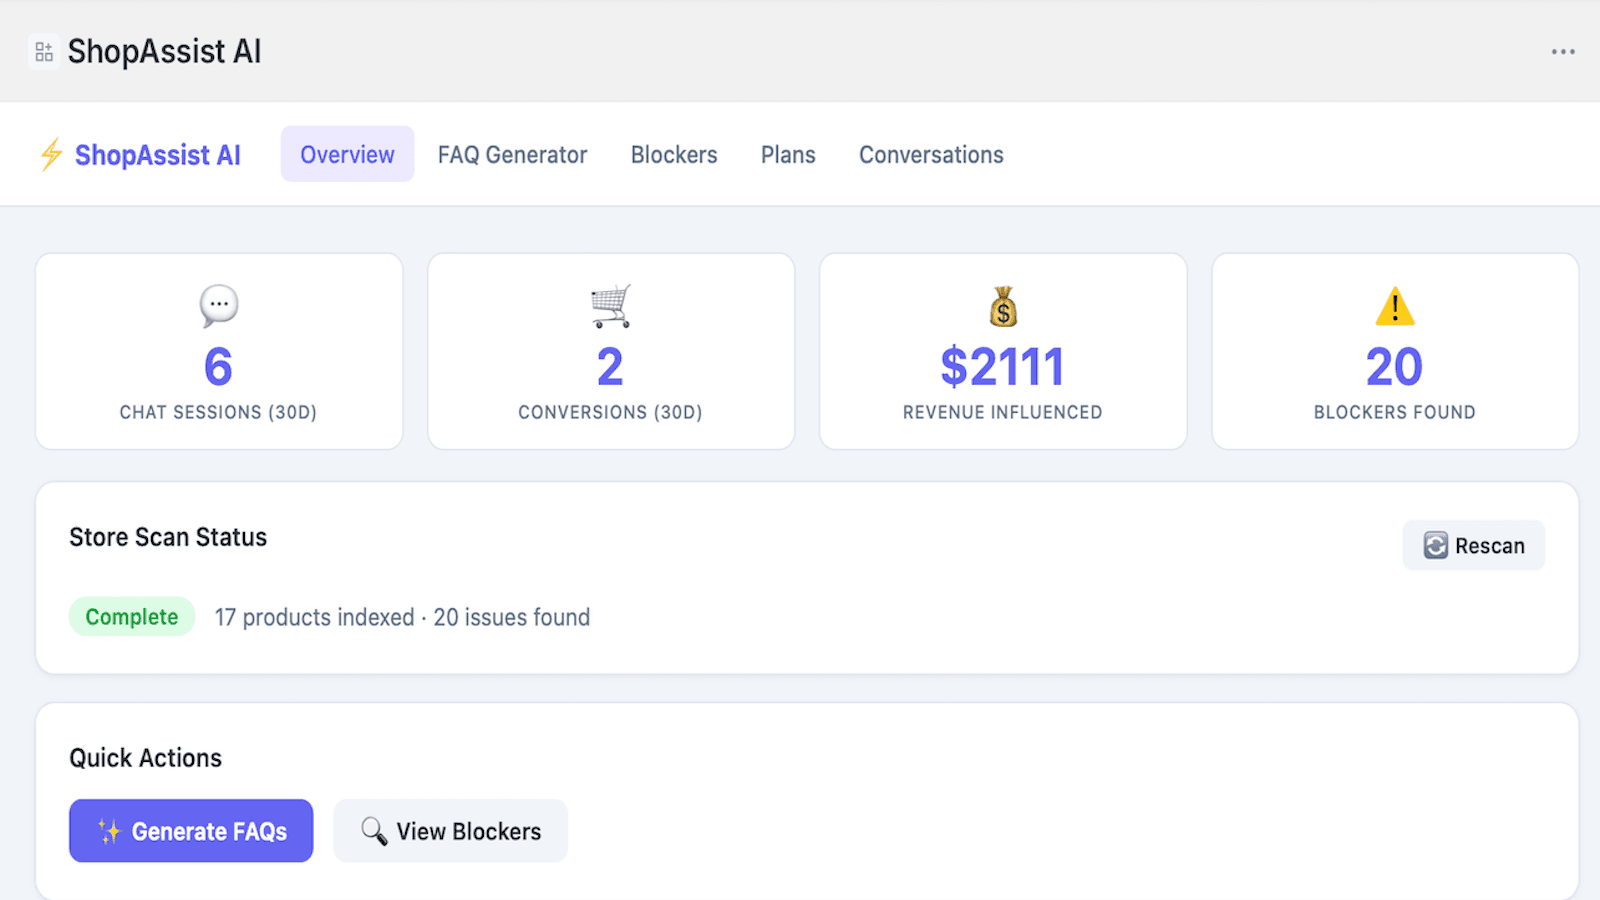Click the BLOCKERS FOUND label
Viewport: 1600px width, 900px height.
point(1394,412)
